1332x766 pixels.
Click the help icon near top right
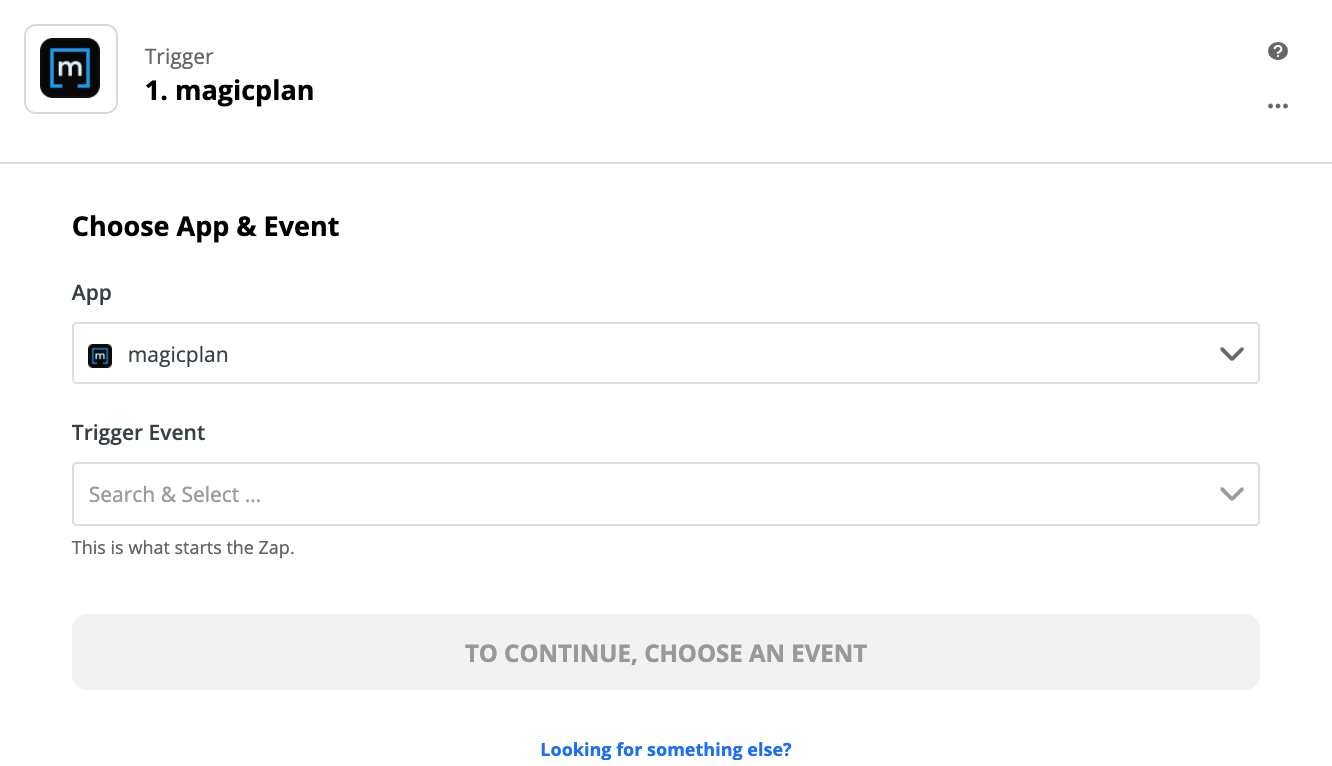coord(1277,49)
